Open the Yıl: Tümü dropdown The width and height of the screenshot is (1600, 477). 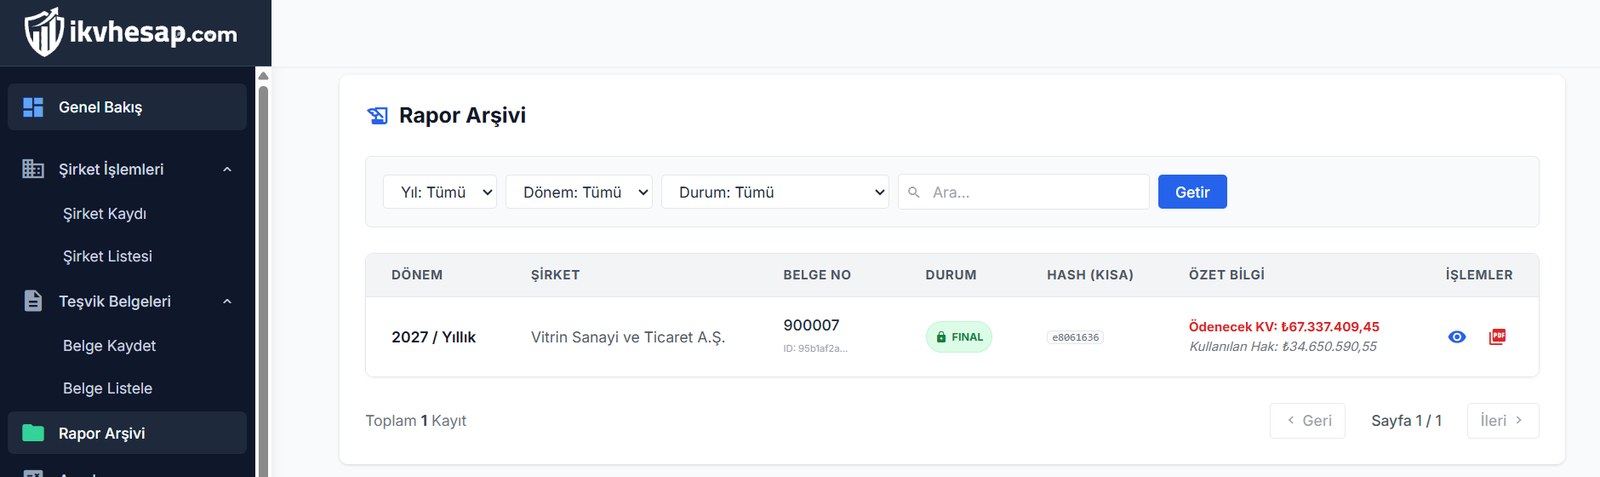tap(440, 192)
